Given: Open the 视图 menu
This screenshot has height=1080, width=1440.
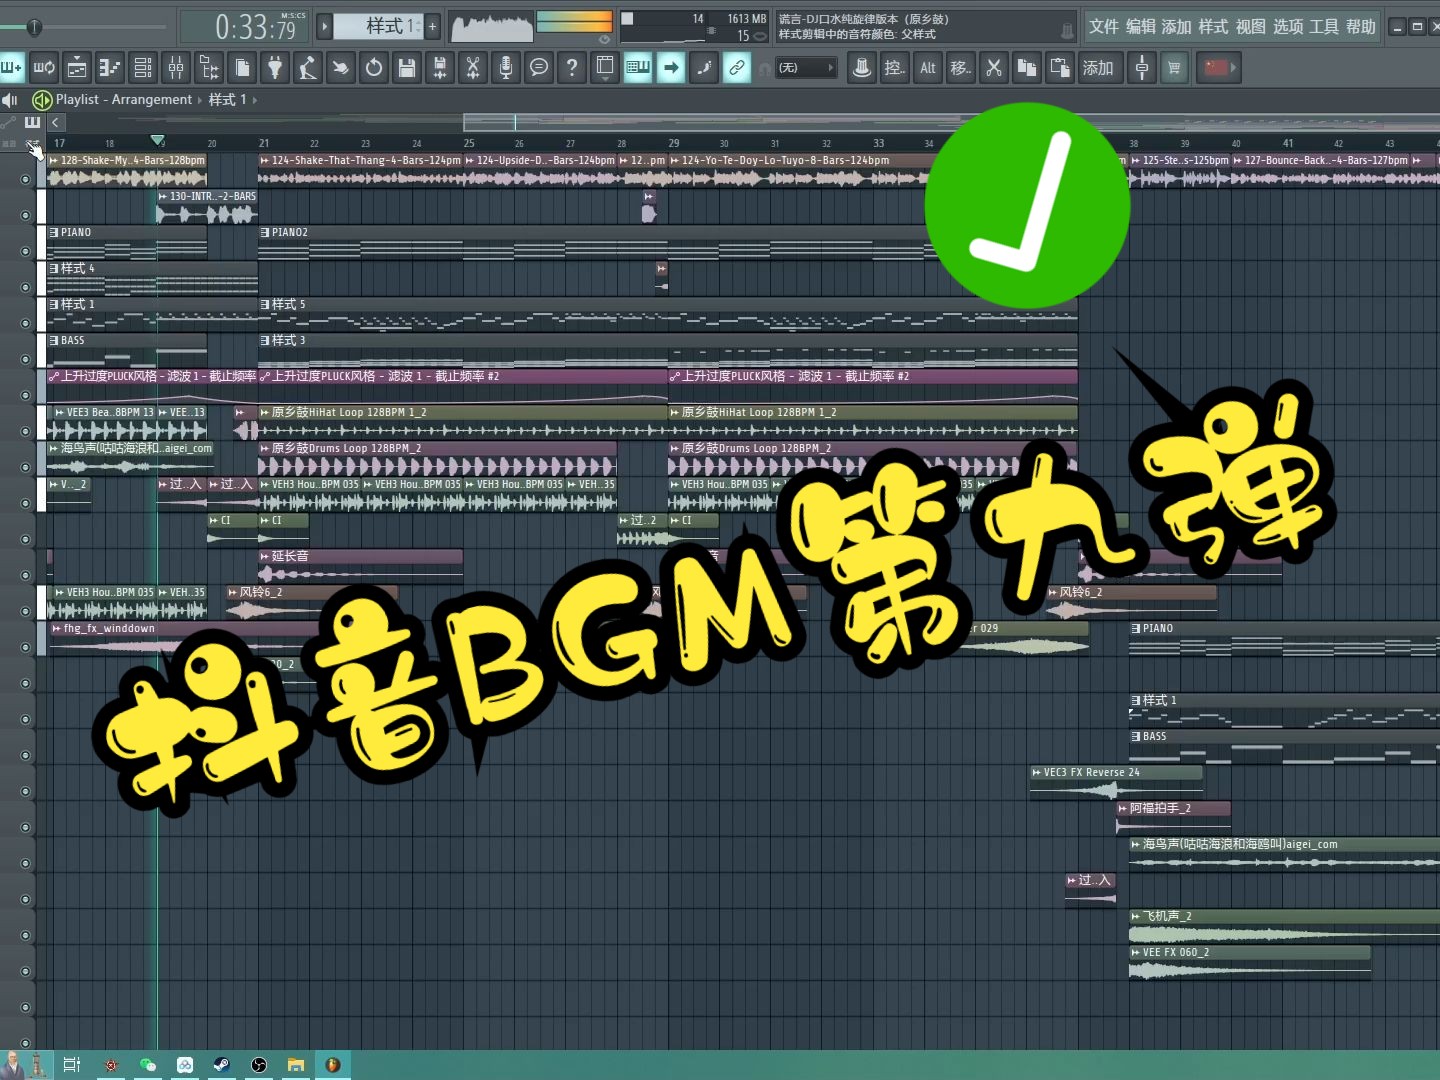Looking at the screenshot, I should pos(1250,26).
